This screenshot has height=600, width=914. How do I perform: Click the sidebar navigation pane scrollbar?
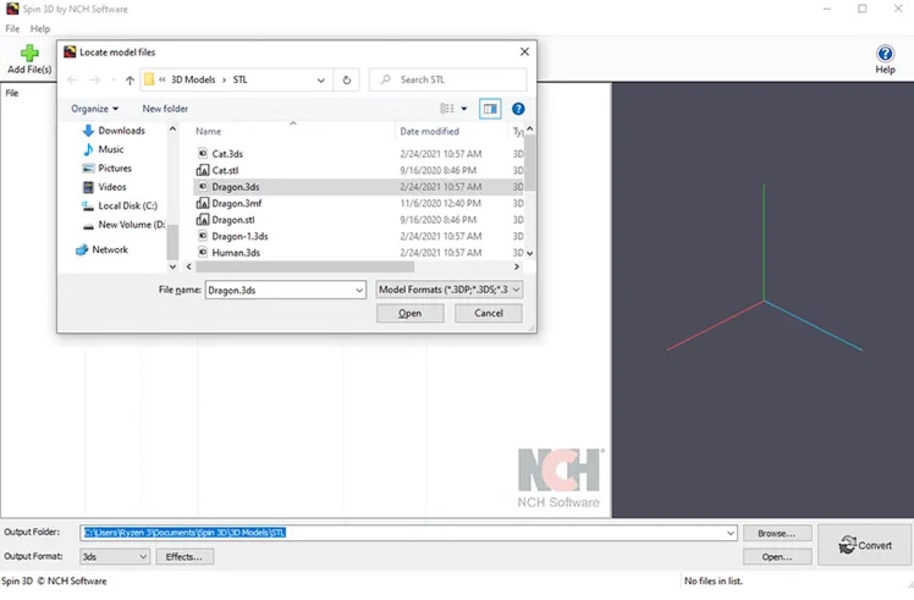[x=172, y=241]
